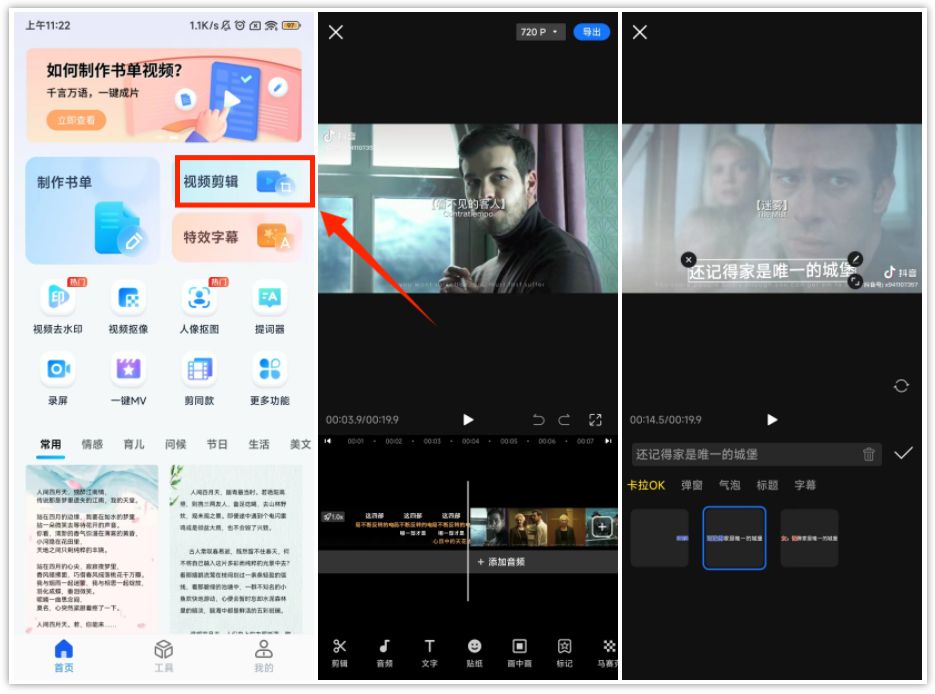Jump to timeline end
This screenshot has width=935, height=694.
coord(608,441)
